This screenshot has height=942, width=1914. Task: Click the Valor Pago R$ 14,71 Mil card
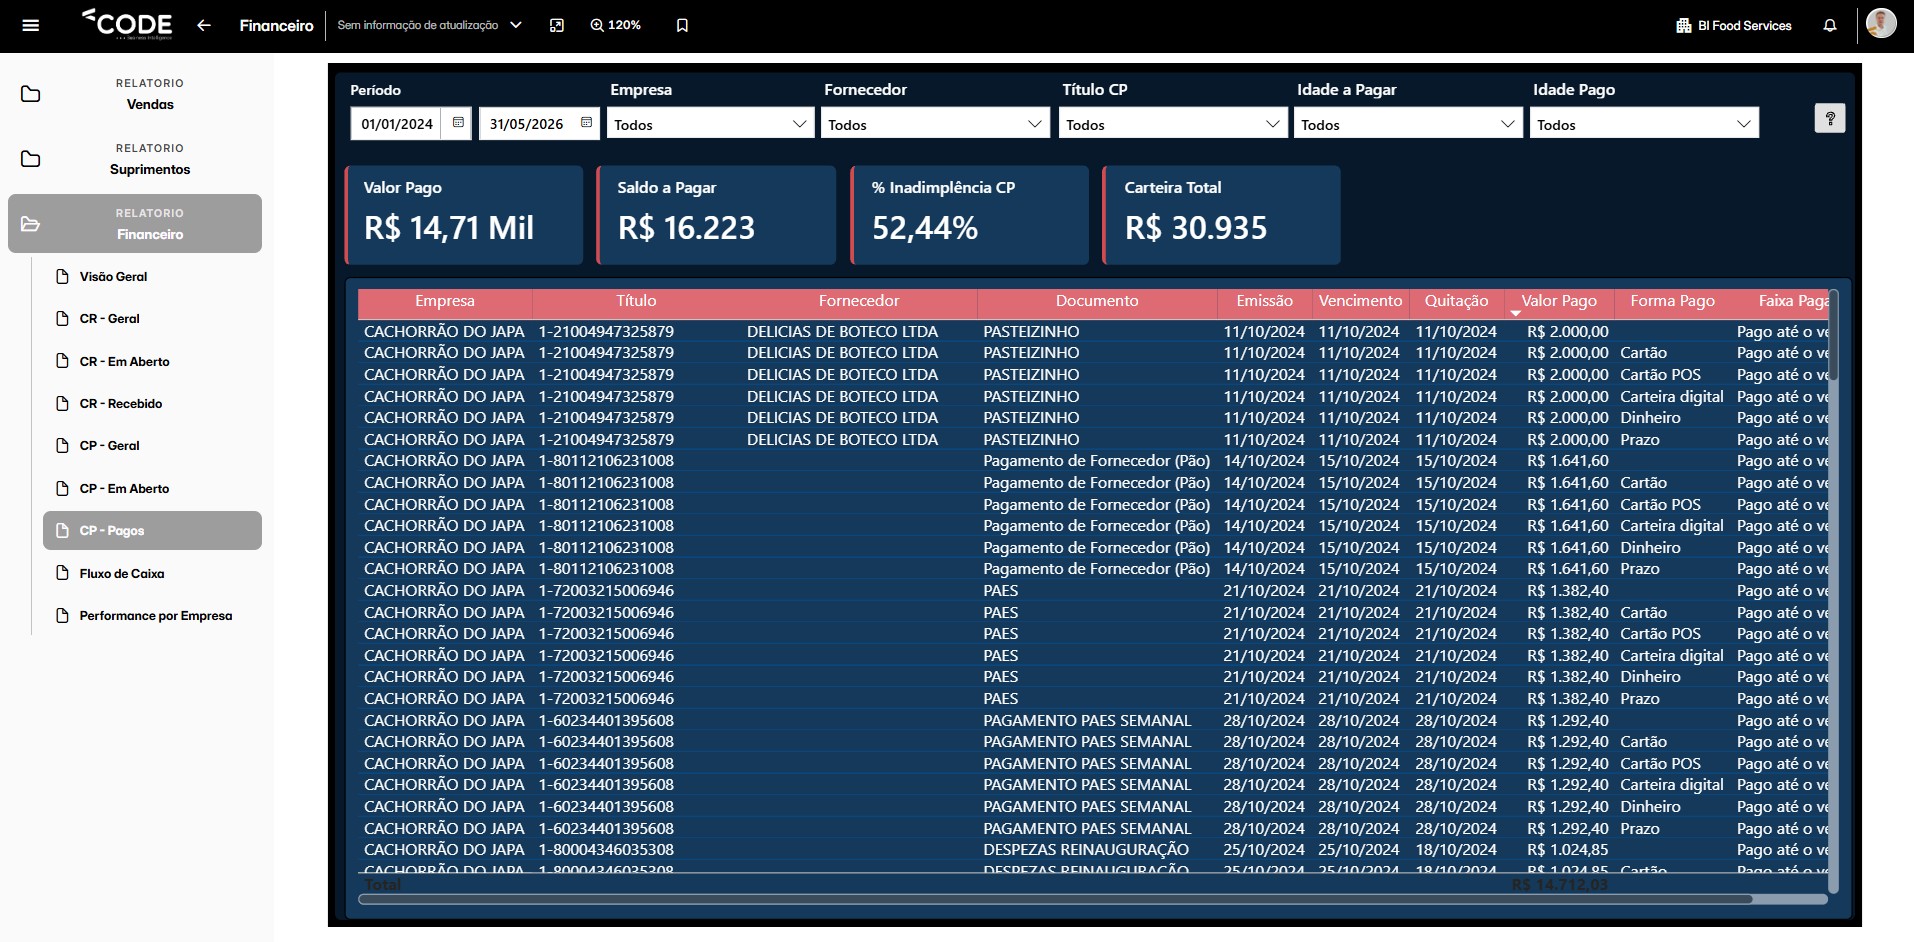tap(464, 215)
